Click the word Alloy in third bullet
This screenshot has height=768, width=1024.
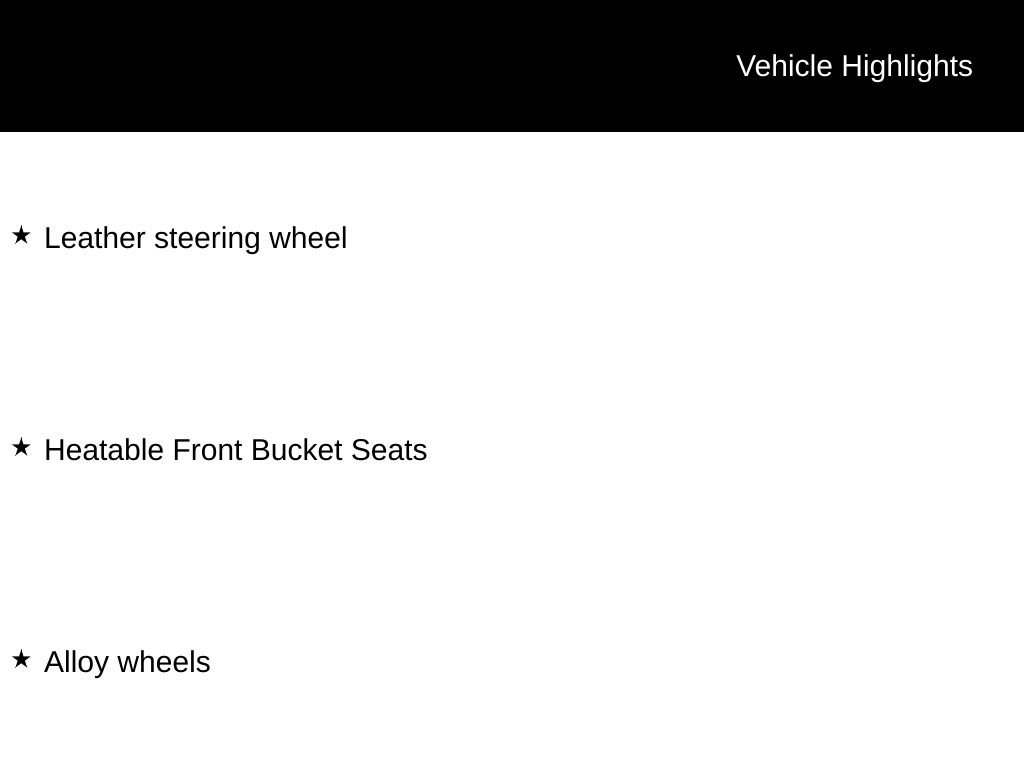(x=77, y=663)
